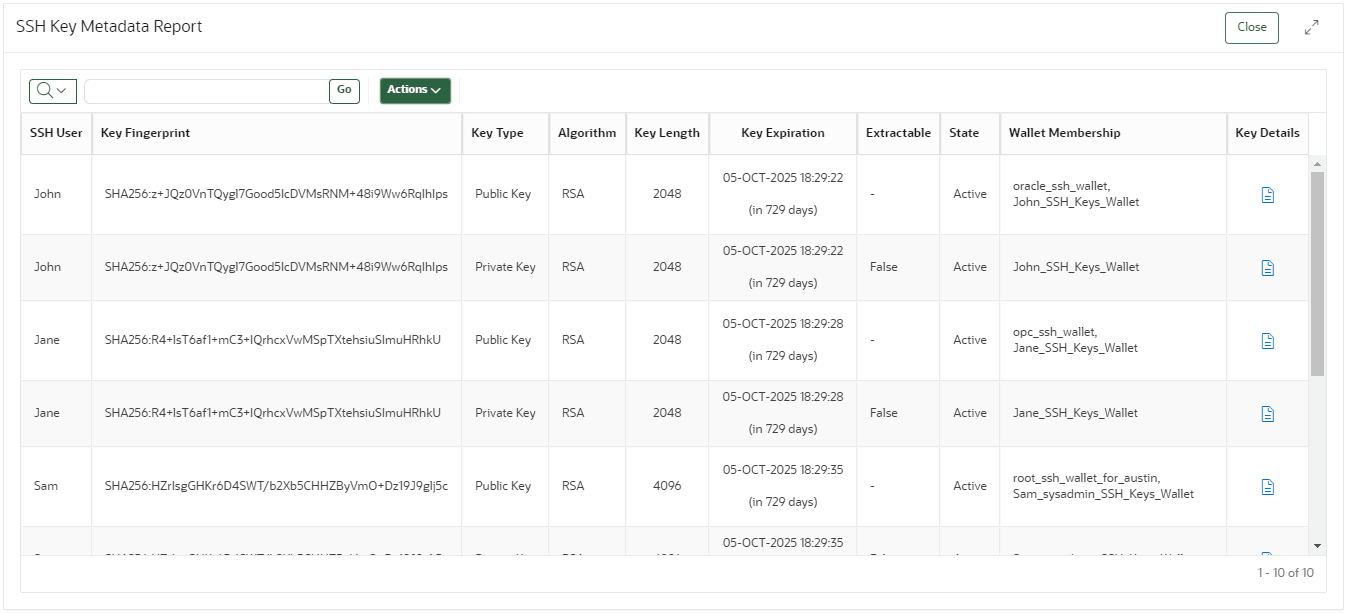Open the Actions menu

tap(414, 90)
